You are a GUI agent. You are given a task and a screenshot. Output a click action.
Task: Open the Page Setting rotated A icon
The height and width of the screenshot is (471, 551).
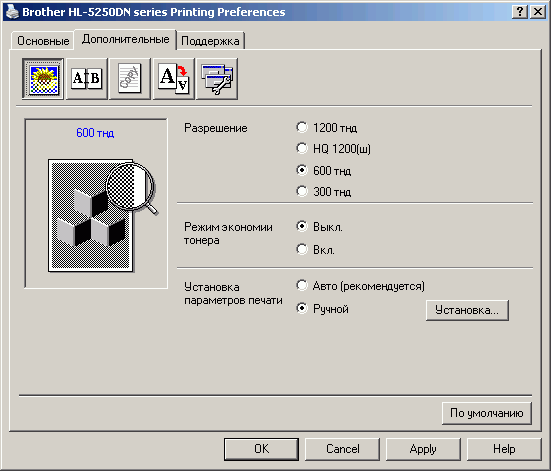point(174,79)
